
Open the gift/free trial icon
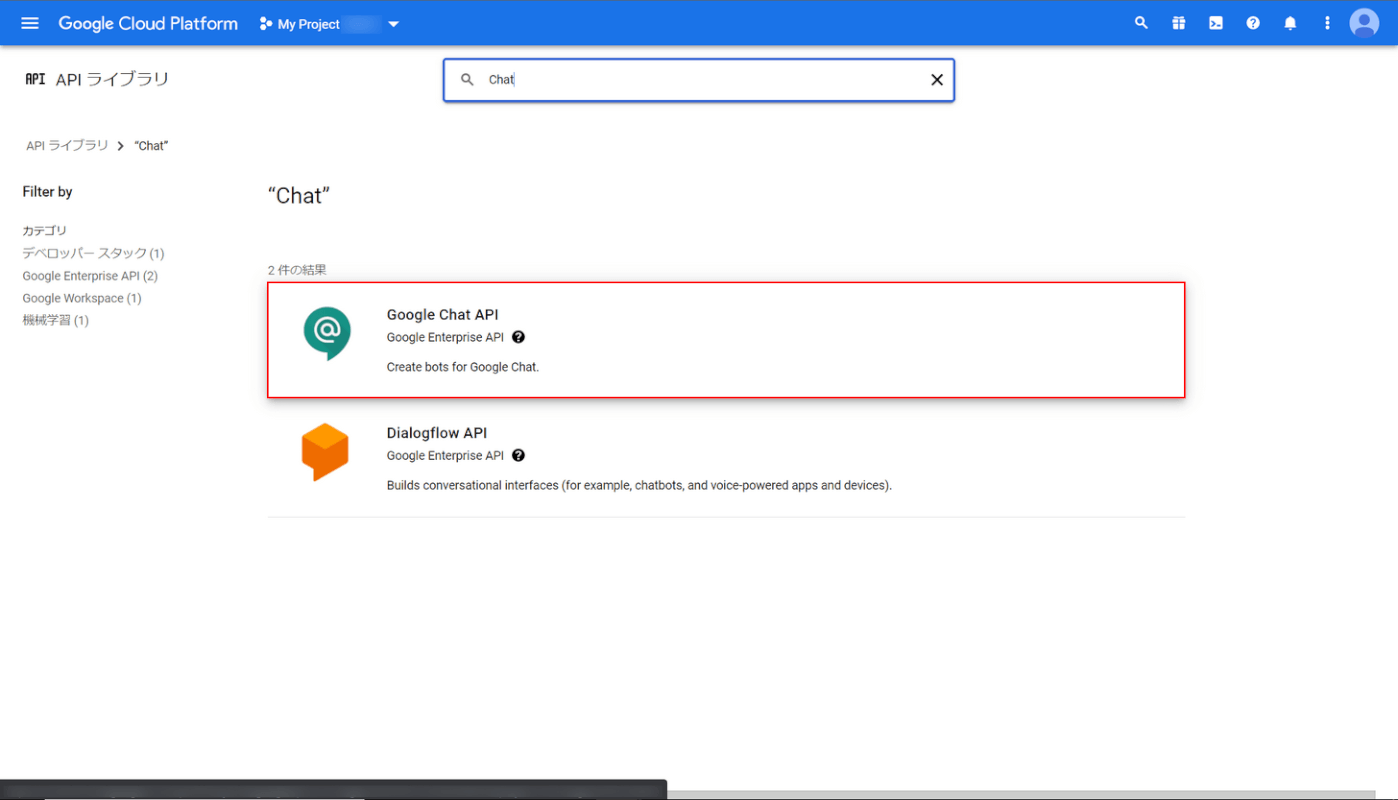(1179, 23)
